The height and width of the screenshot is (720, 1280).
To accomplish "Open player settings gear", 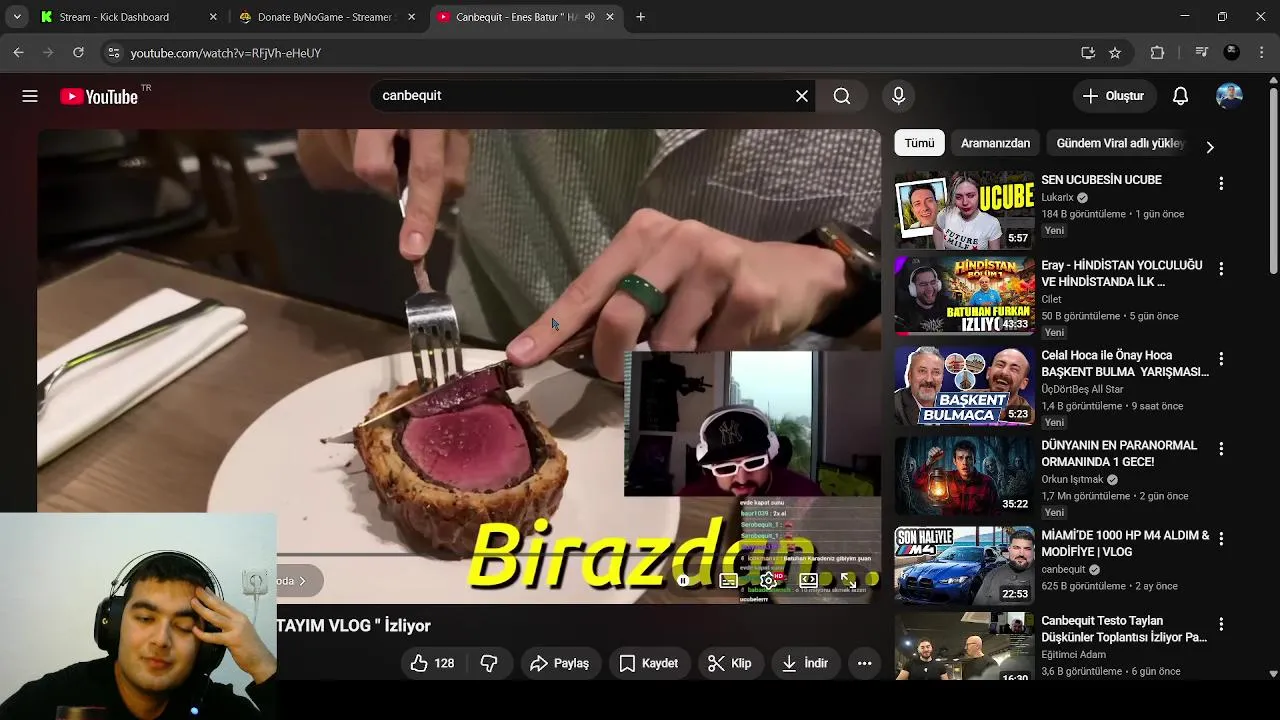I will 768,580.
